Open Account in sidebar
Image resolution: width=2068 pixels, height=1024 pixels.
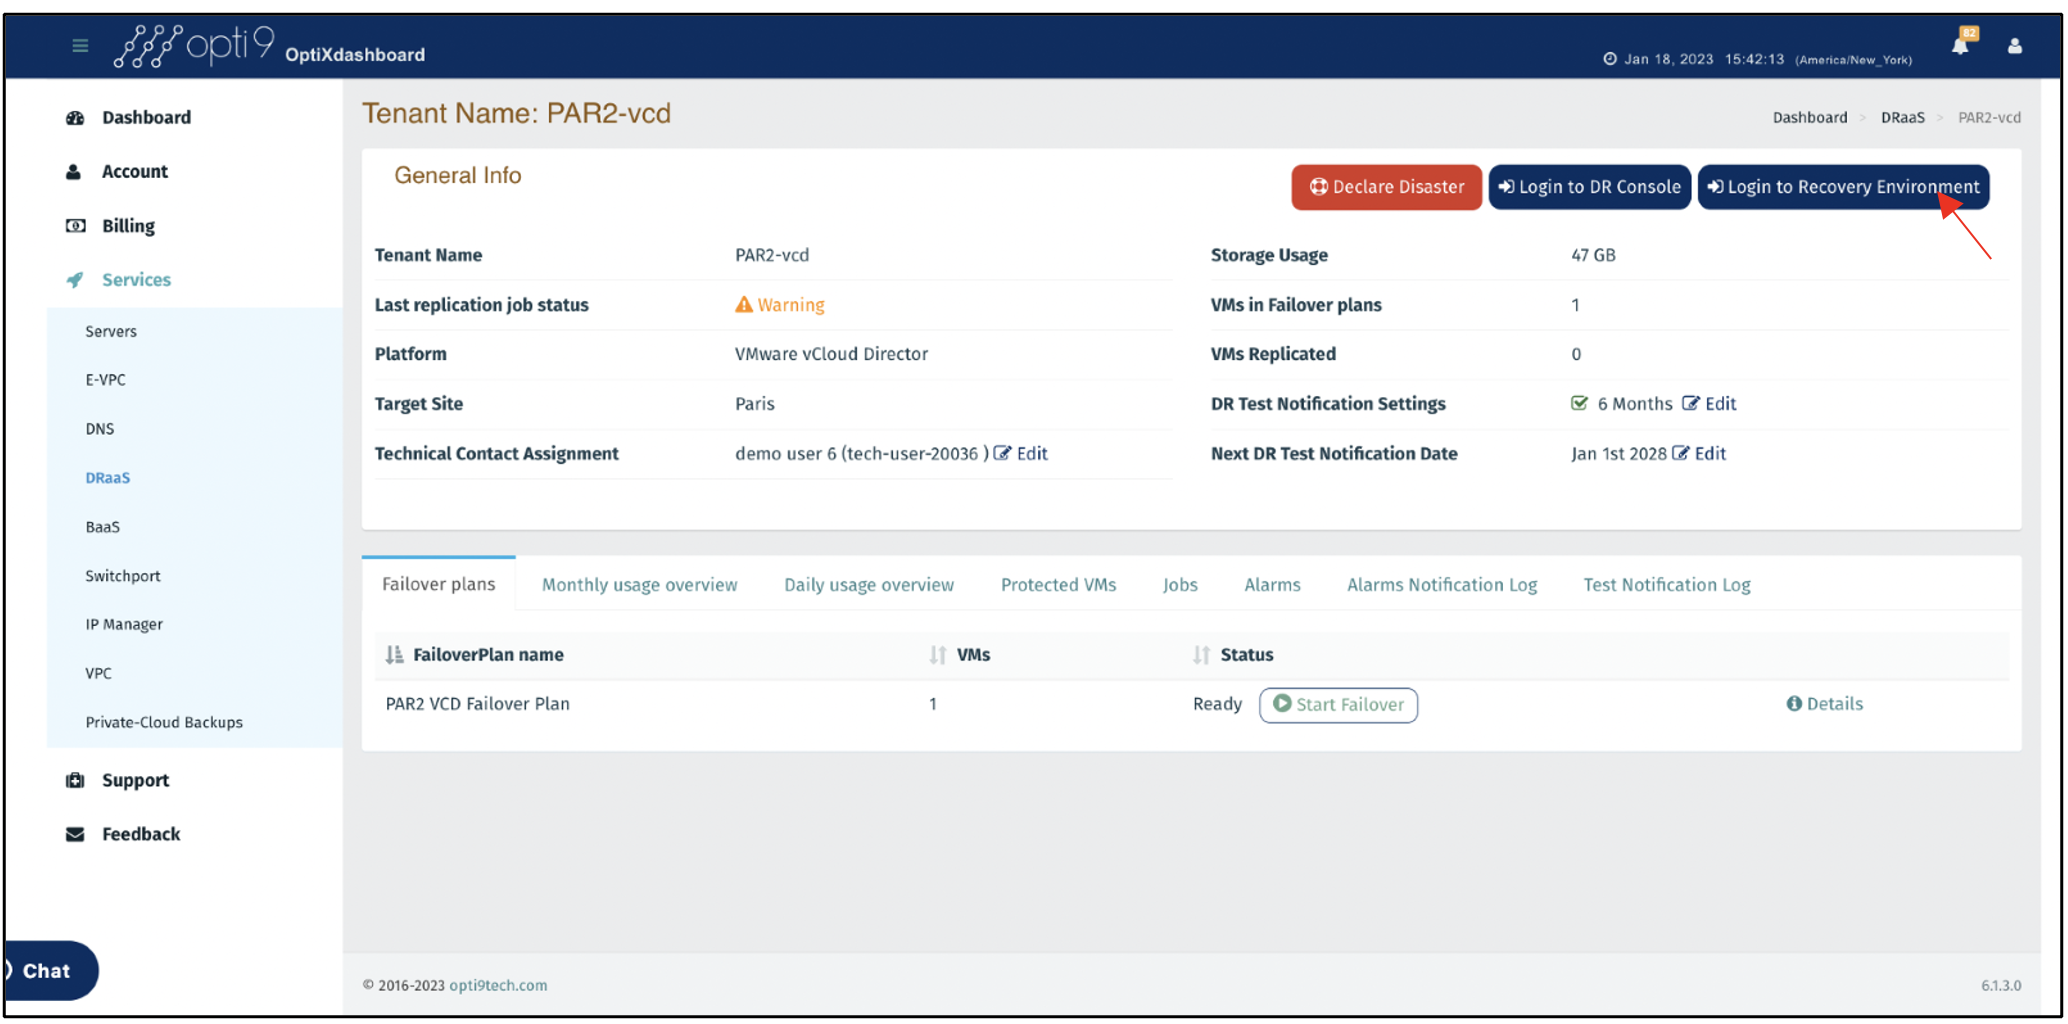(135, 172)
